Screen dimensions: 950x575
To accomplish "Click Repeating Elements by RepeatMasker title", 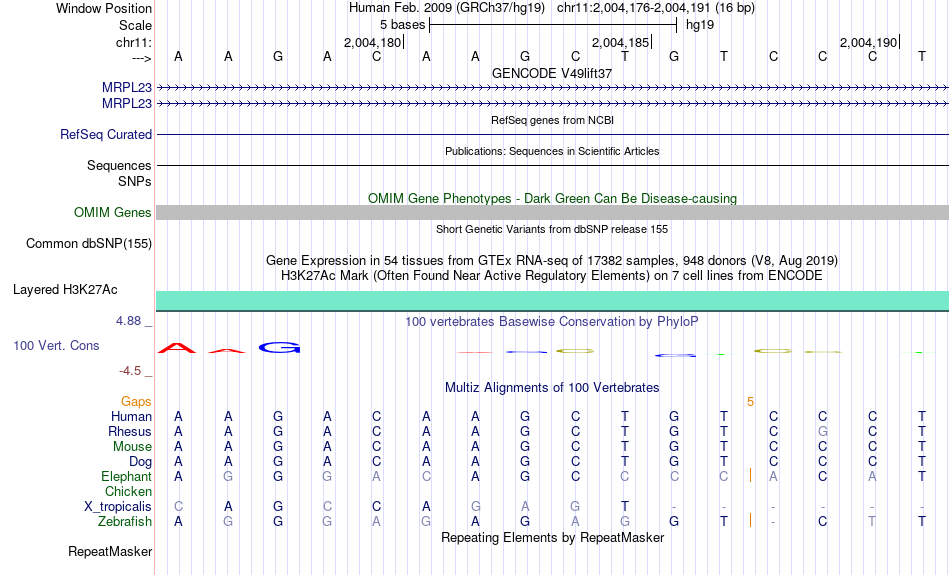I will (x=552, y=537).
